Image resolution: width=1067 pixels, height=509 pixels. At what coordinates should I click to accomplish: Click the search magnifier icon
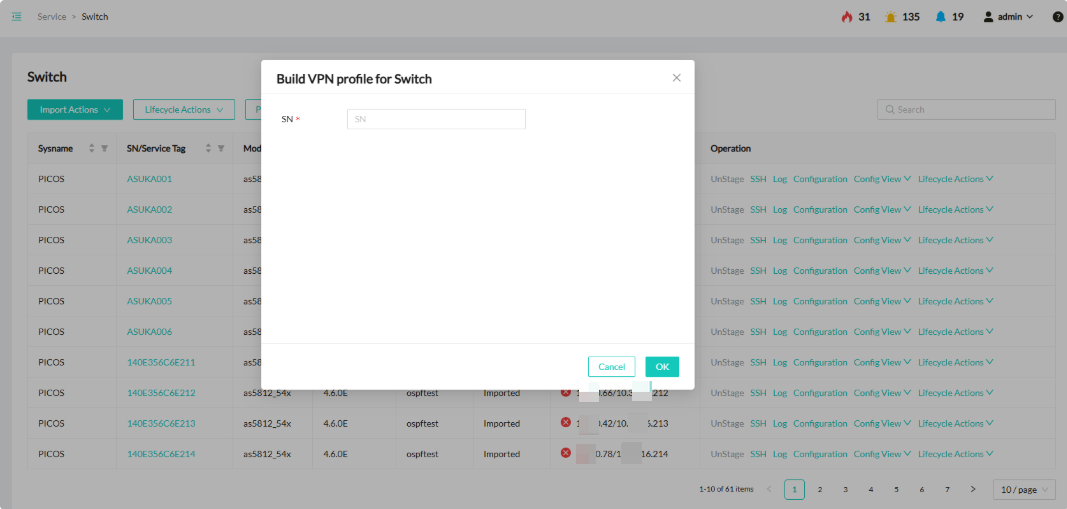tap(888, 110)
